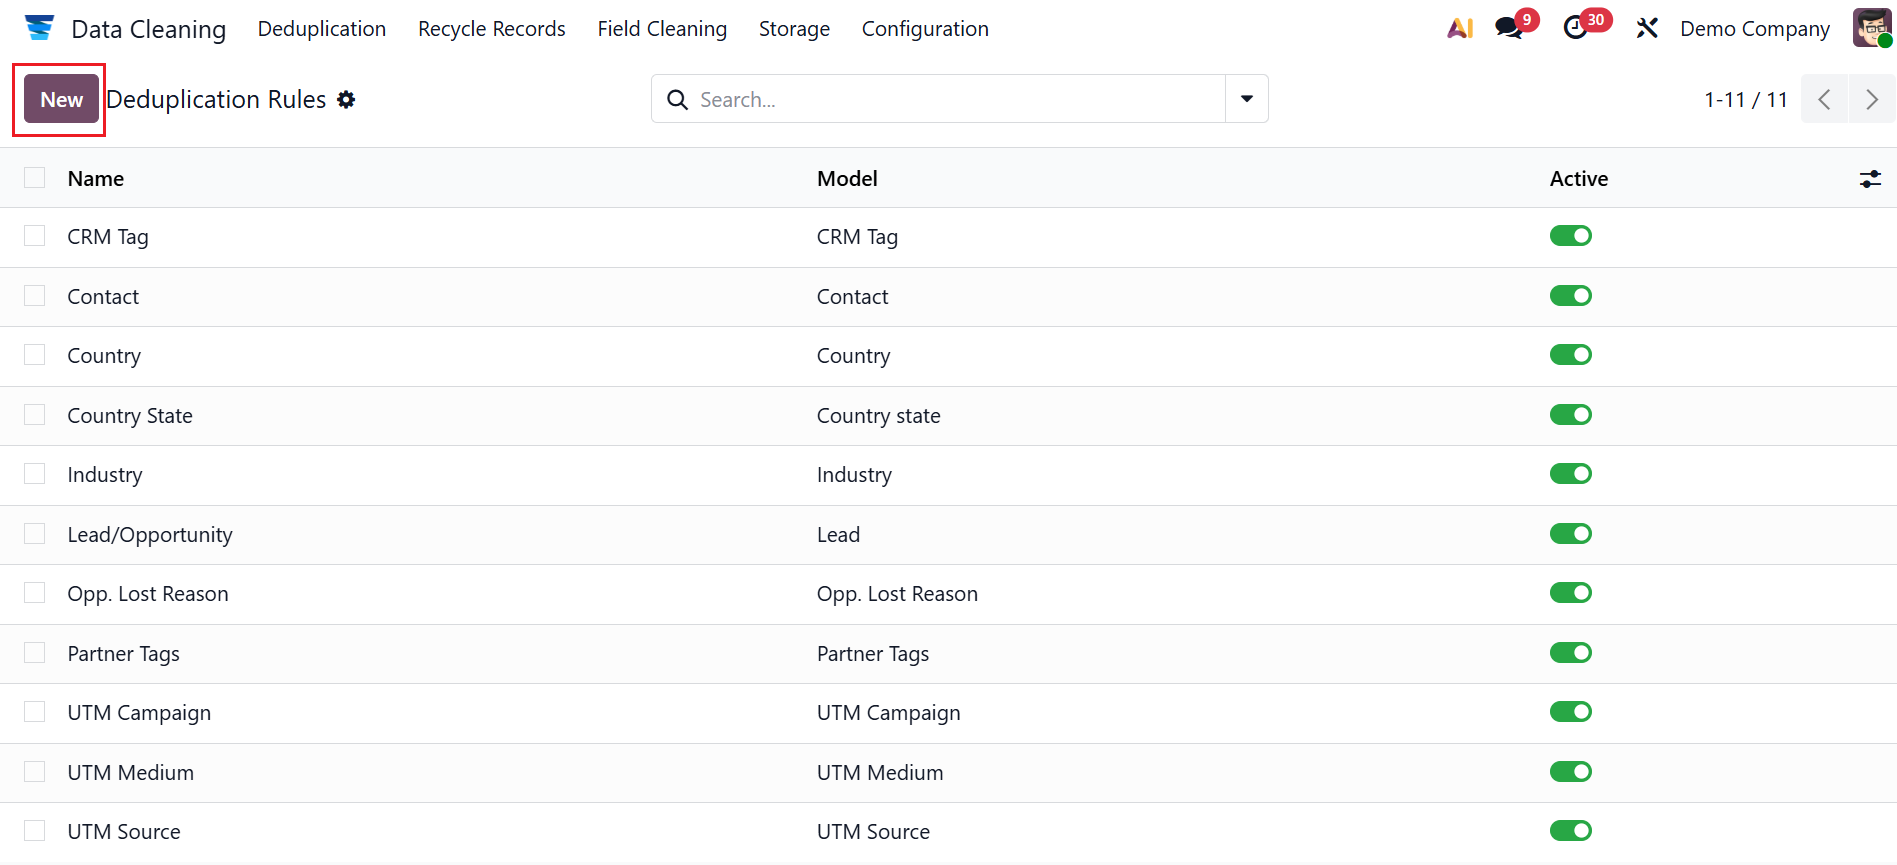Tick the checkbox for Contact rule
The height and width of the screenshot is (865, 1897).
pyautogui.click(x=35, y=296)
